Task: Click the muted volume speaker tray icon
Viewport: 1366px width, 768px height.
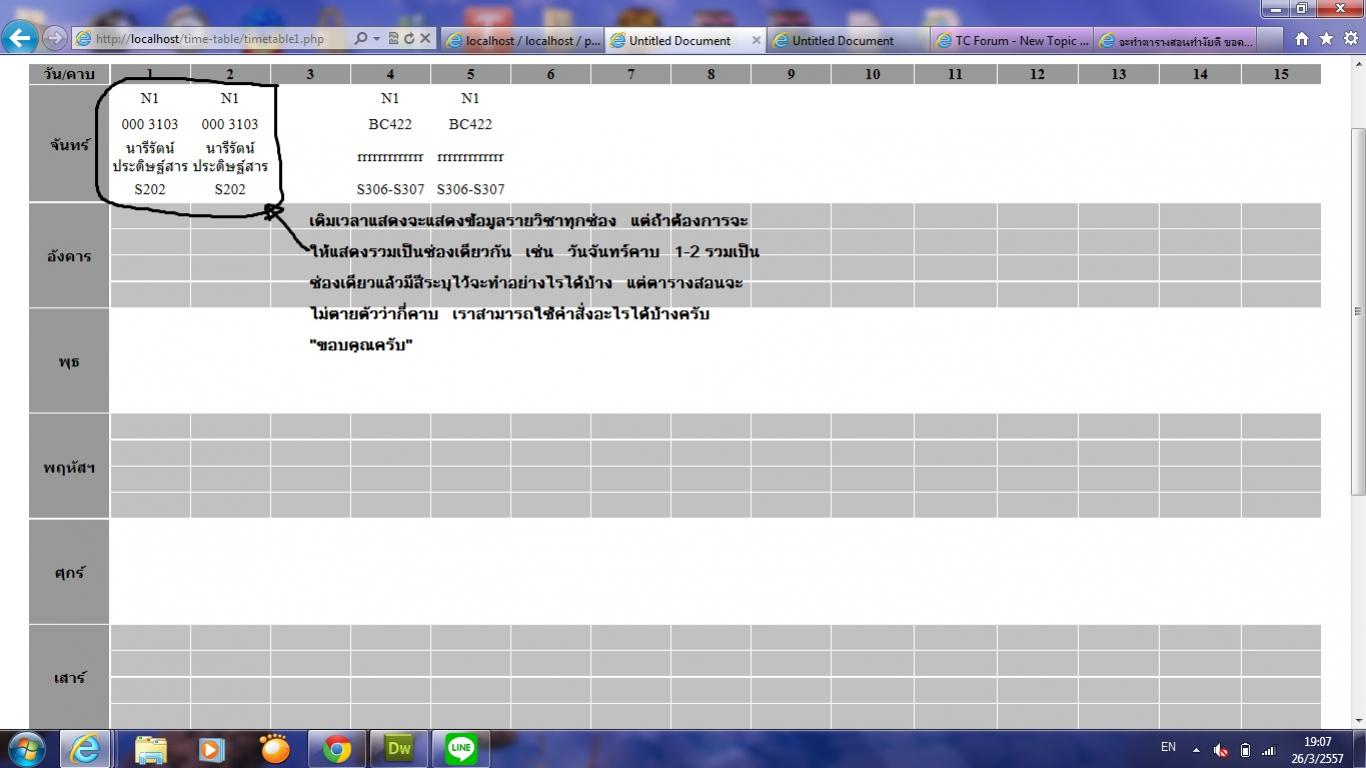Action: (x=1221, y=750)
